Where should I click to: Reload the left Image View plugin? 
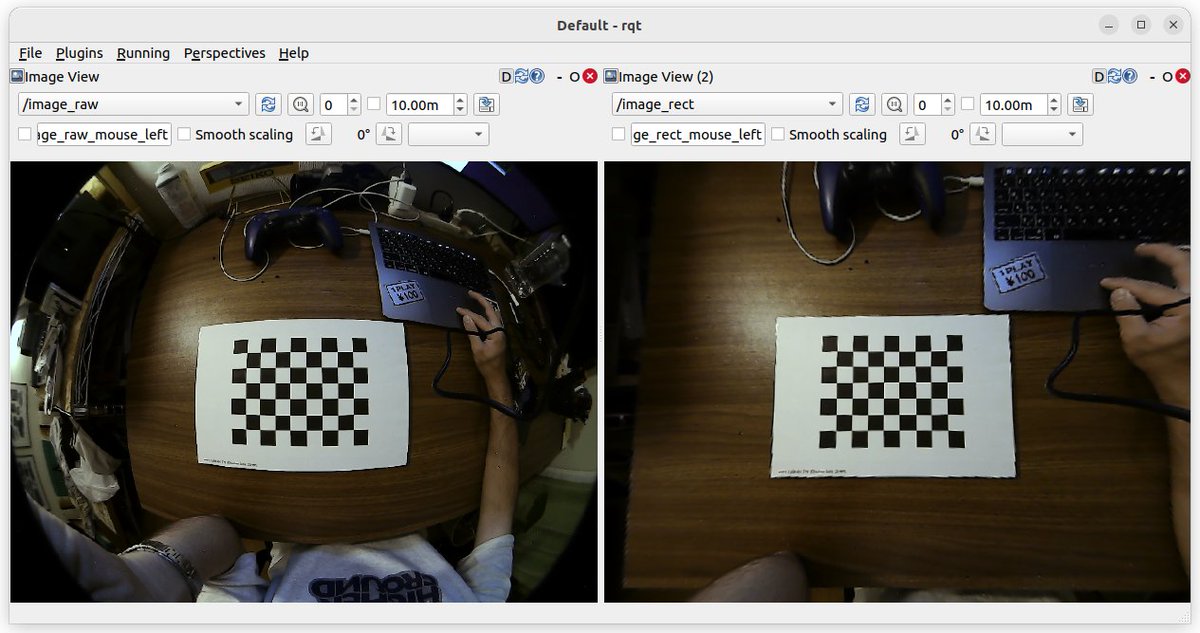tap(521, 76)
